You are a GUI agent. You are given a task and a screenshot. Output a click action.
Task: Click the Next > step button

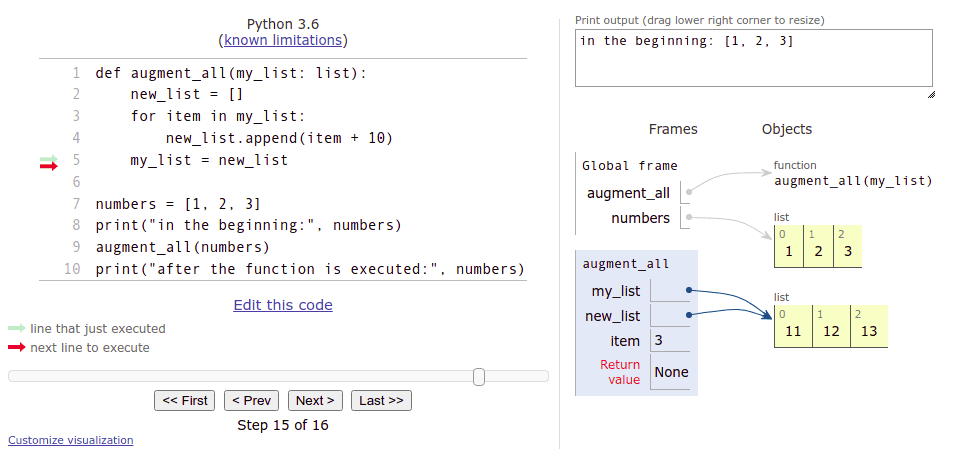point(315,401)
